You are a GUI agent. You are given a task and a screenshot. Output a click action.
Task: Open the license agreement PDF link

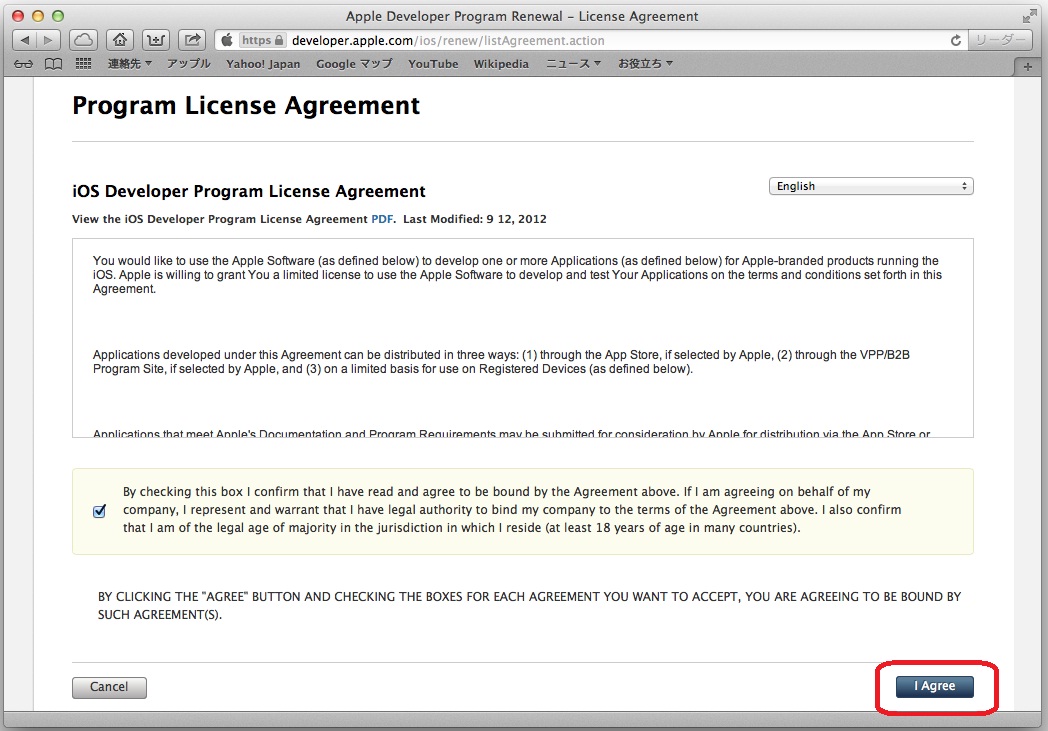[383, 219]
